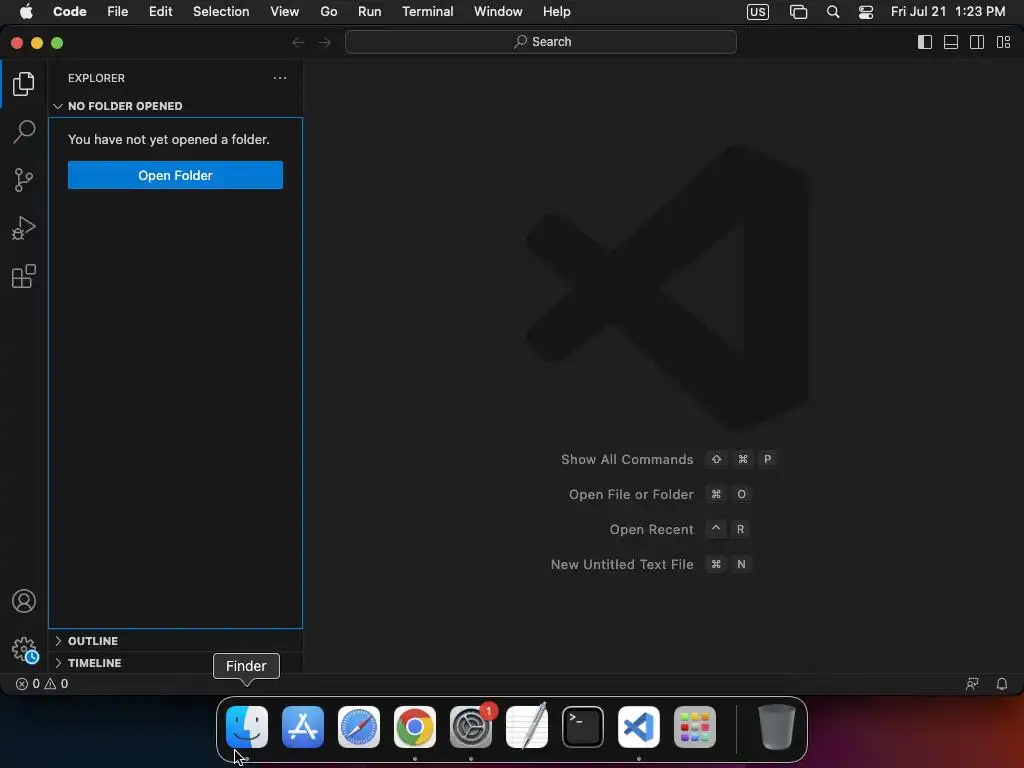1024x768 pixels.
Task: Open the File menu
Action: click(118, 12)
